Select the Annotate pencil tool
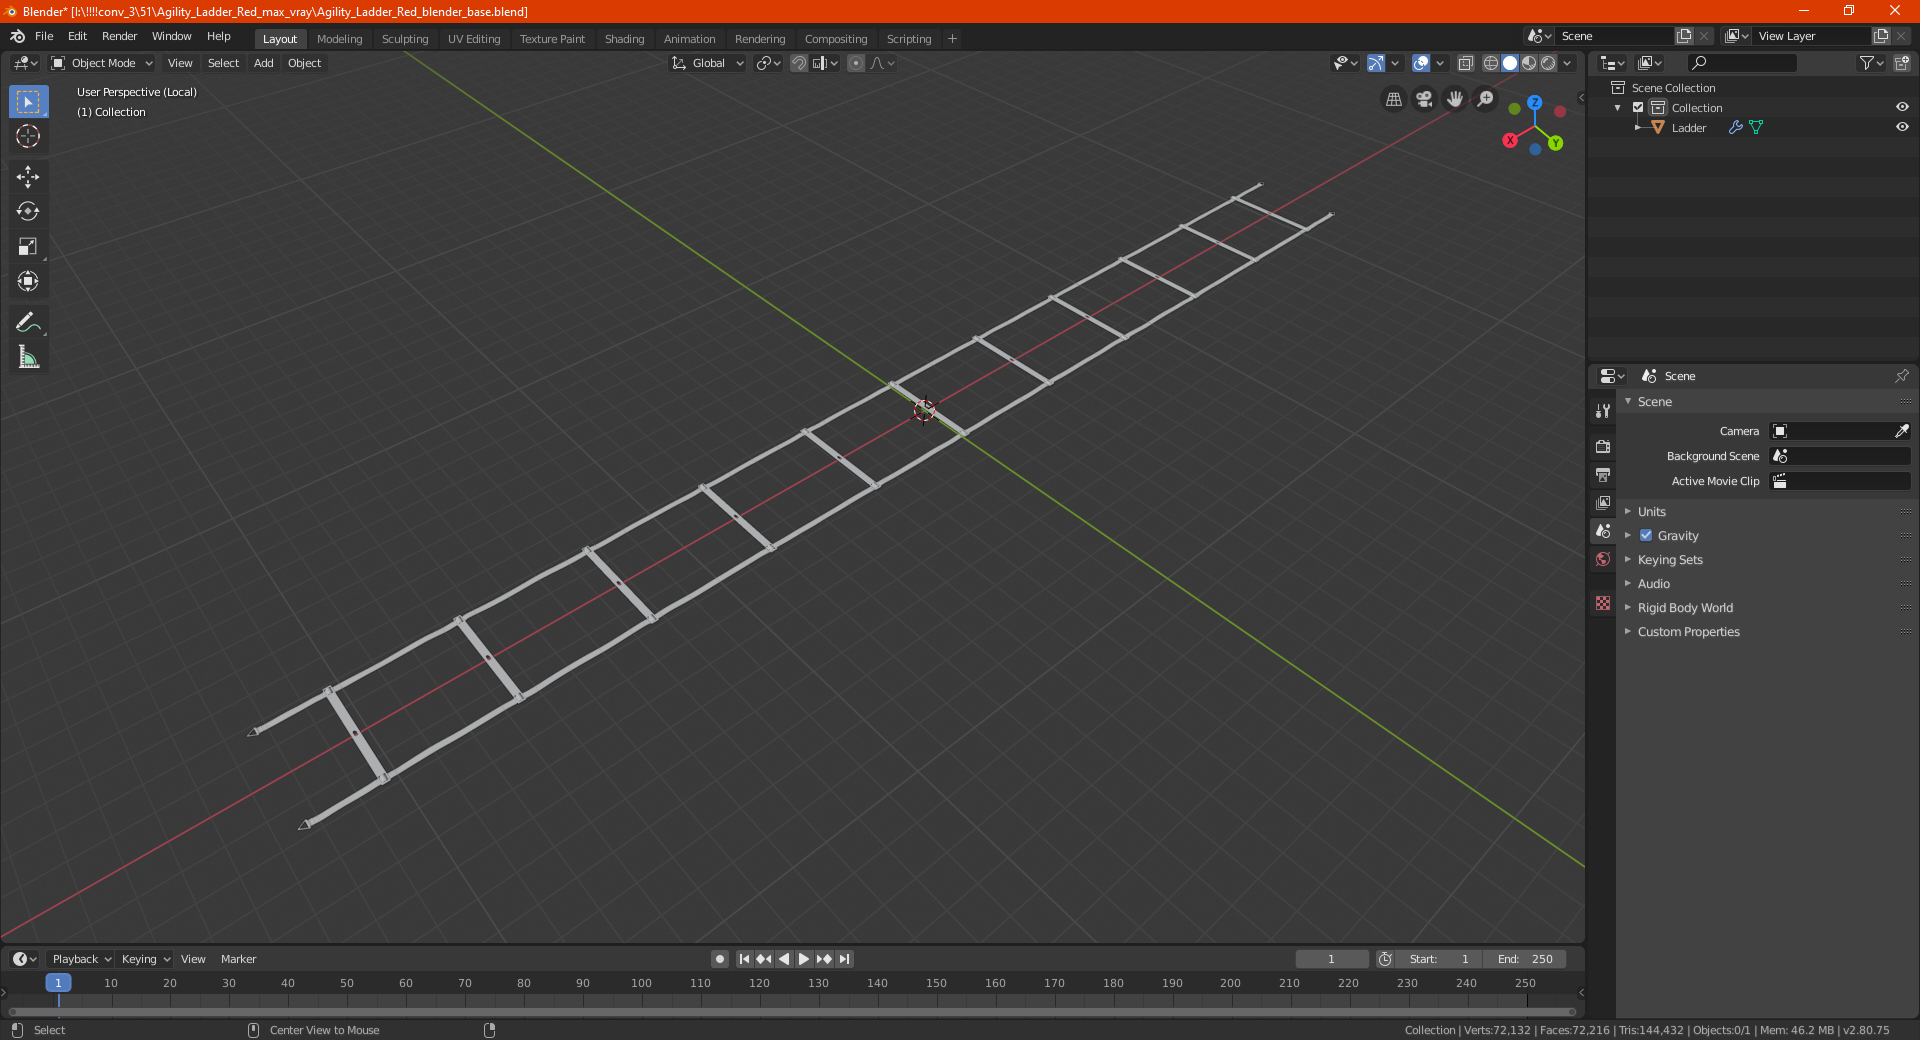Viewport: 1920px width, 1040px height. pos(28,322)
